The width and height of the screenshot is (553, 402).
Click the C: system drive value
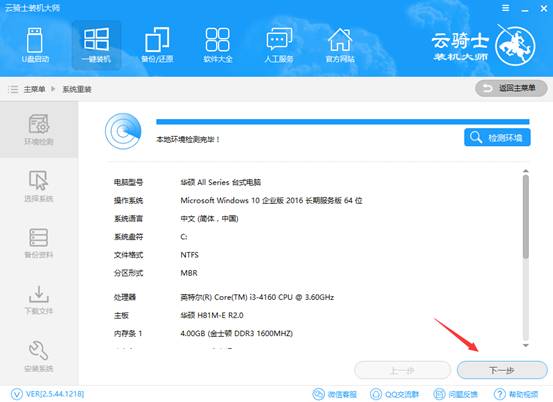coord(184,237)
